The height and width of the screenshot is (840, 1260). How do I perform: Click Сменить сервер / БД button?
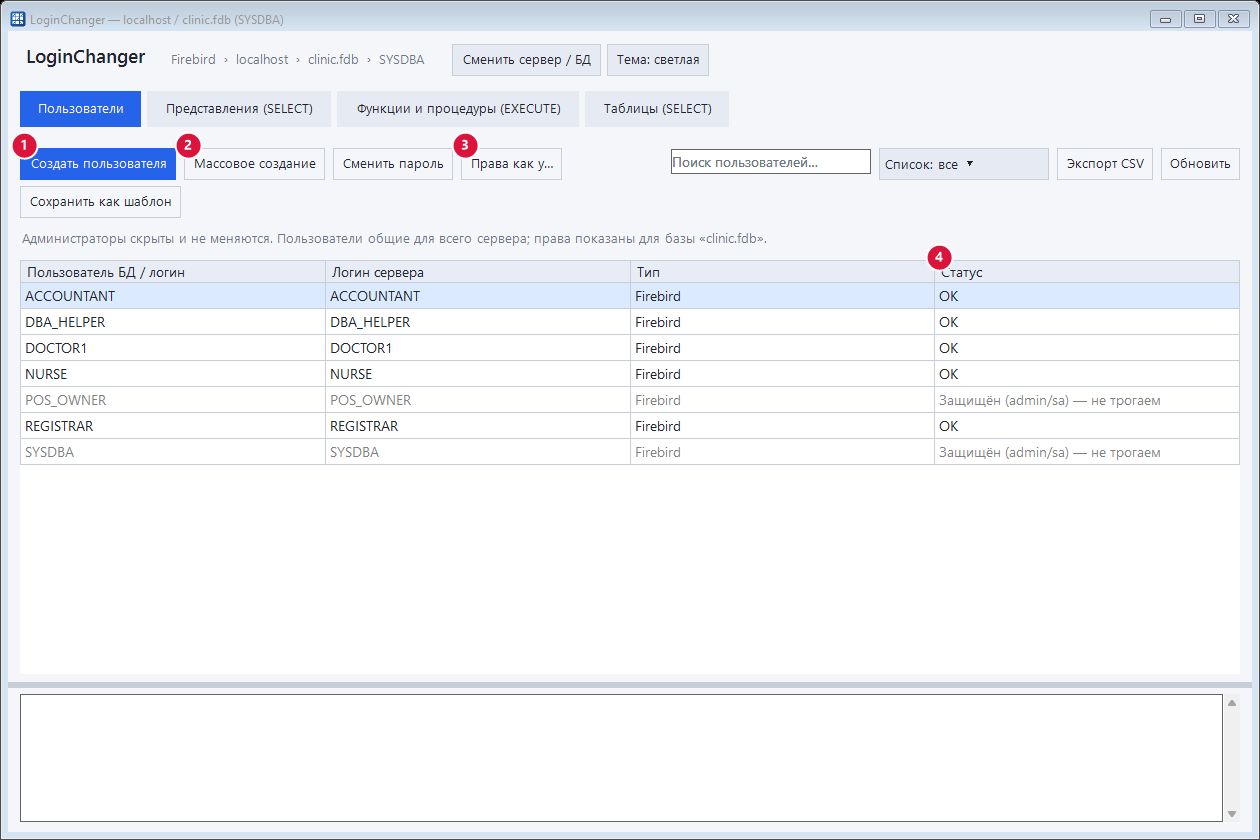[x=526, y=60]
